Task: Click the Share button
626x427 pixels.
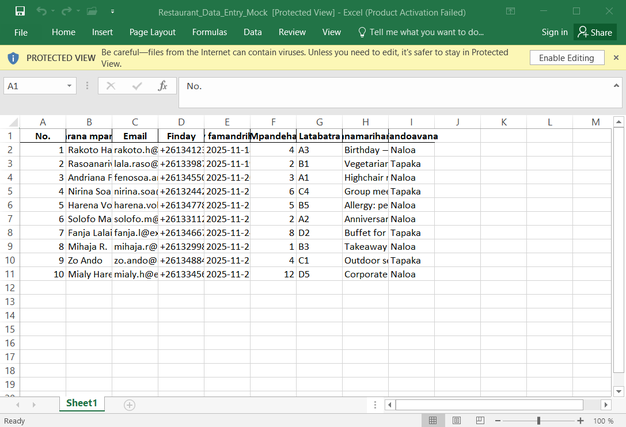Action: [x=594, y=32]
